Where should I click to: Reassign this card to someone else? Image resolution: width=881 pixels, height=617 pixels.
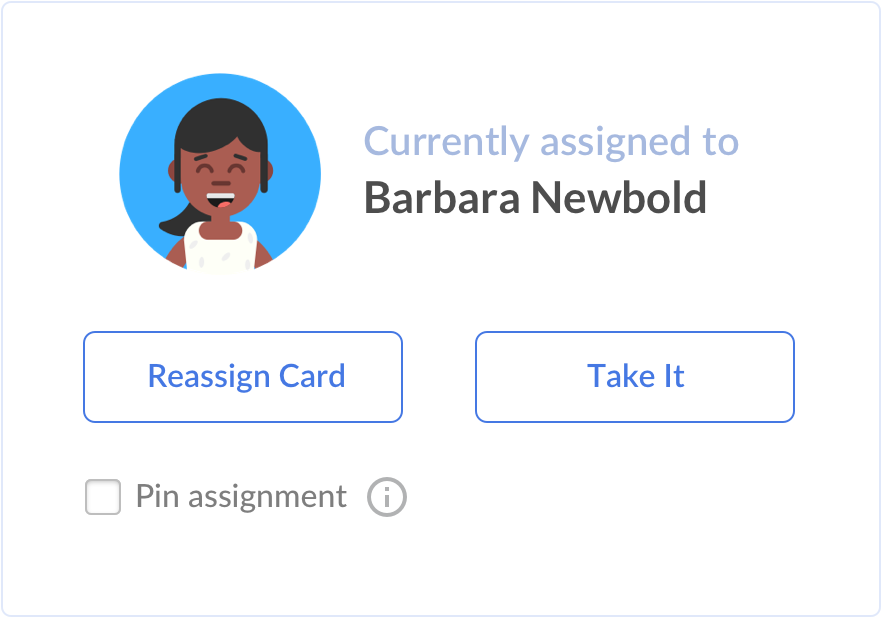coord(243,377)
